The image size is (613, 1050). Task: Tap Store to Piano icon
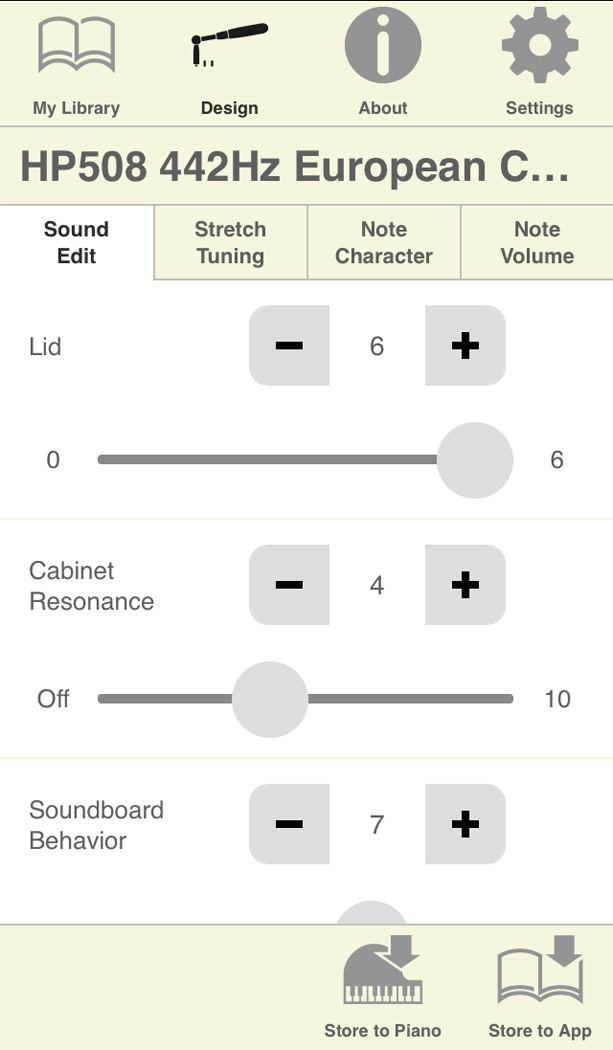383,970
